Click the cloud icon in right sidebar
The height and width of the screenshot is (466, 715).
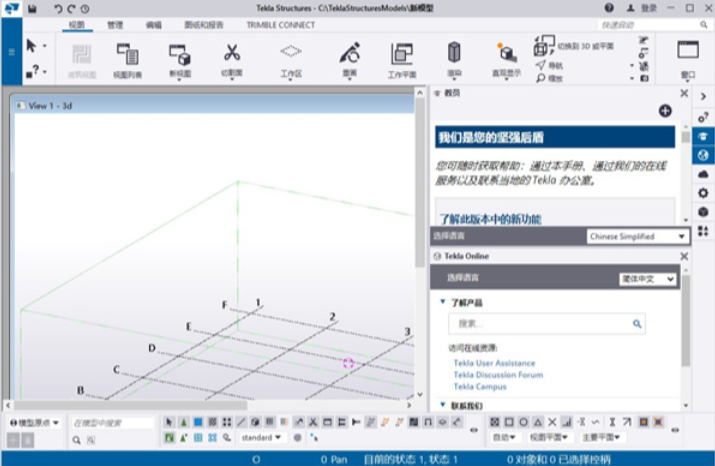click(704, 174)
